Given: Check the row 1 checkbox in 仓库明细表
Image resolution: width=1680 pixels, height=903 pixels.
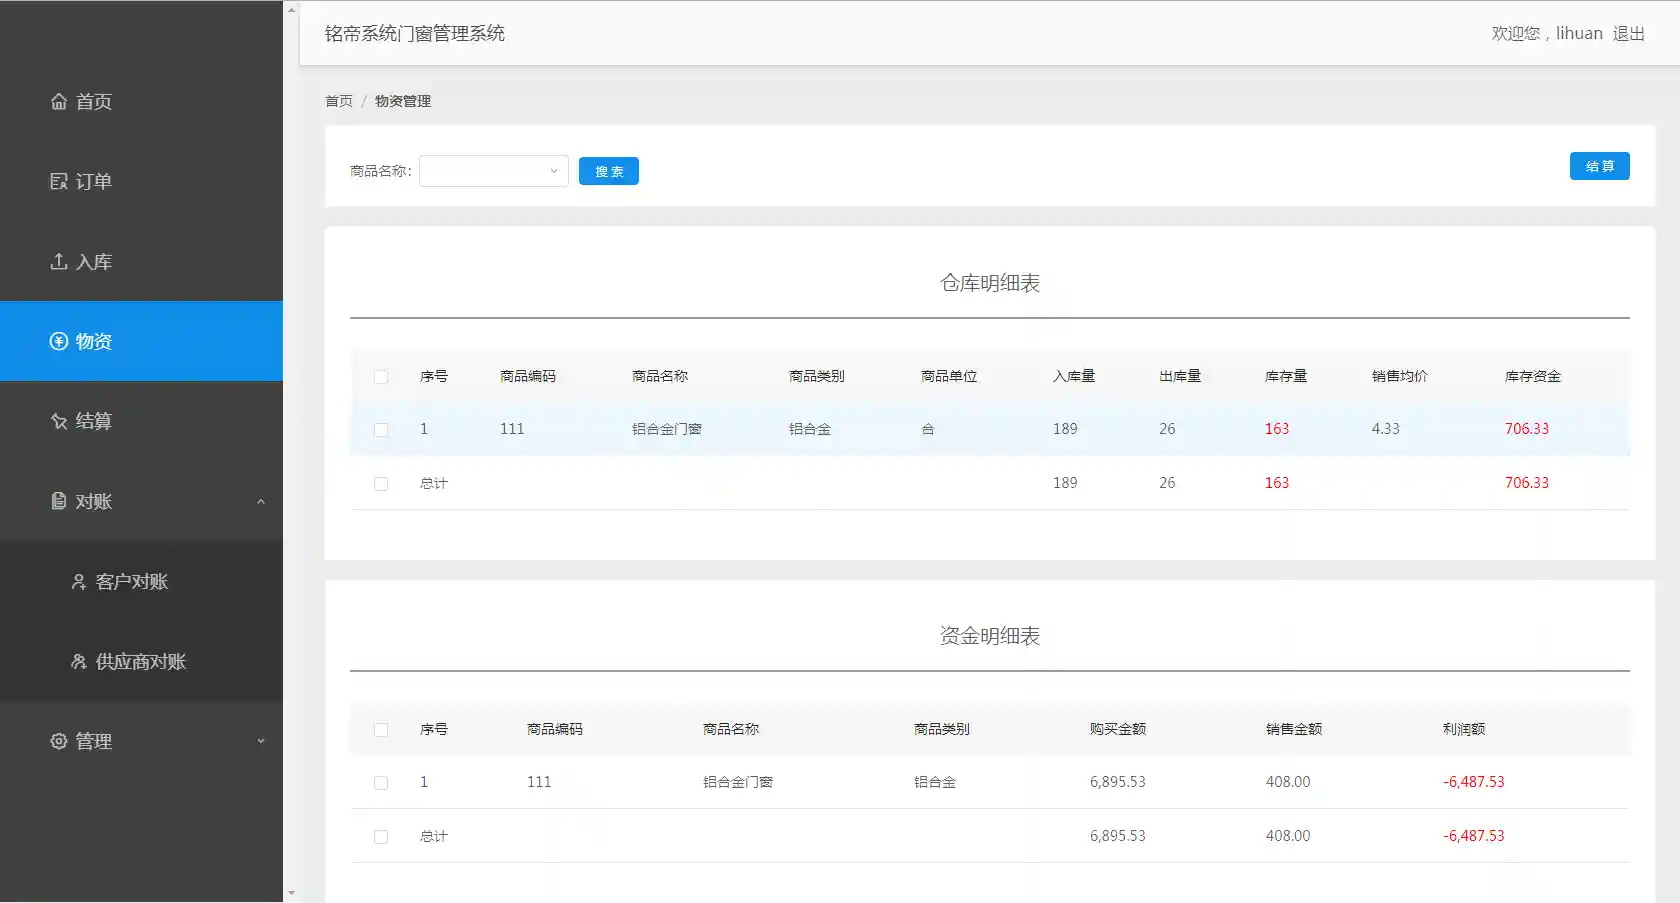Looking at the screenshot, I should pos(381,430).
